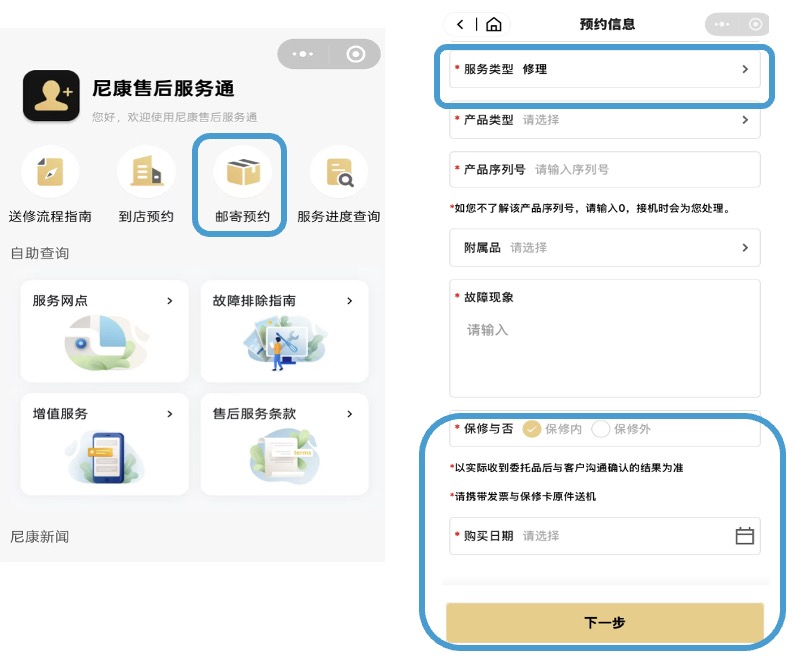Click the home icon in header

click(493, 24)
